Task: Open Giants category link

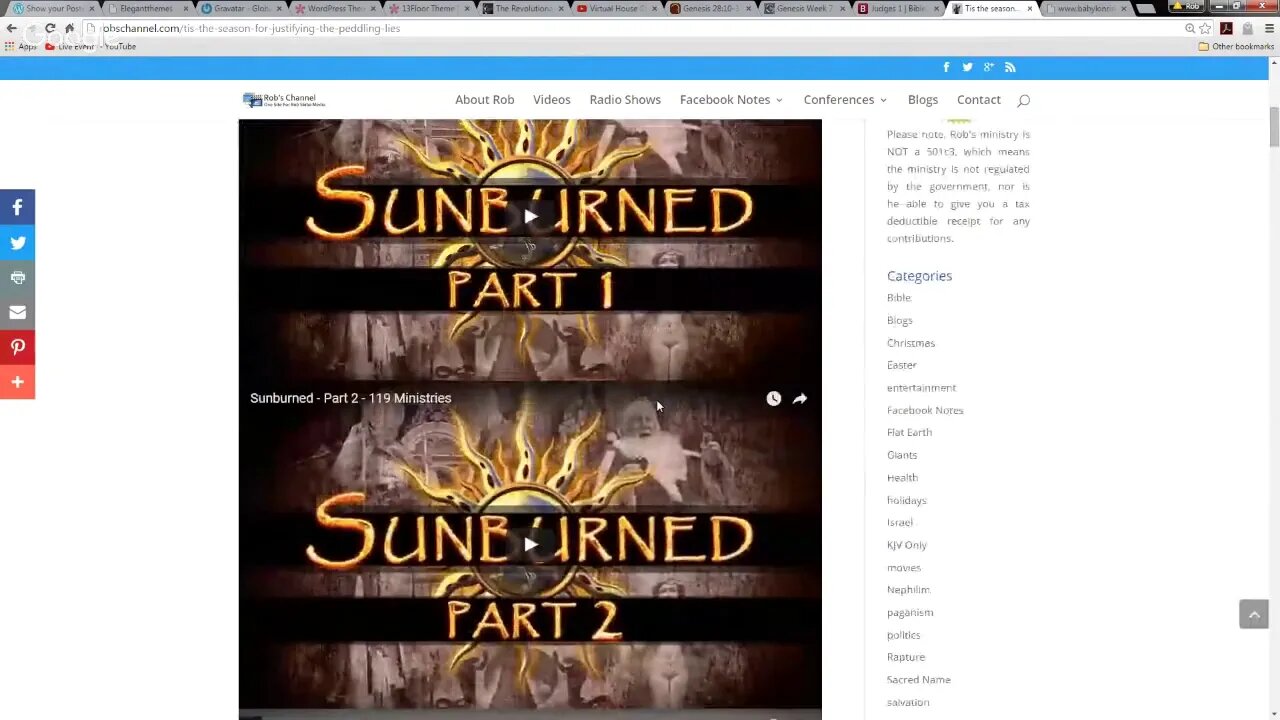Action: 902,455
